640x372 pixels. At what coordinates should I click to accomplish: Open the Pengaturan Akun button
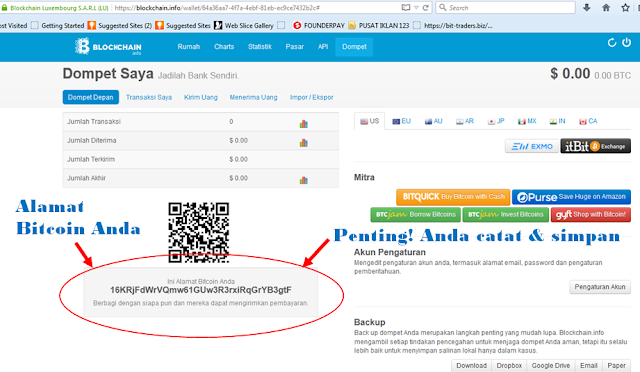[x=600, y=287]
